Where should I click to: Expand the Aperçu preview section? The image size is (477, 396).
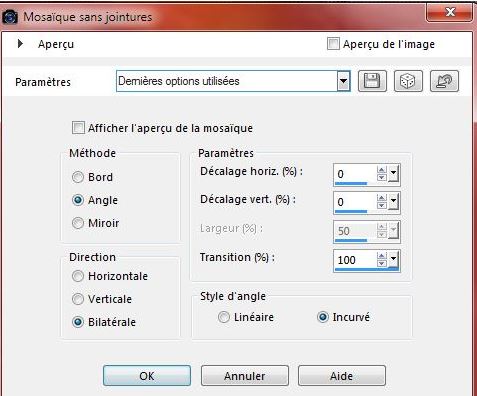pos(20,44)
